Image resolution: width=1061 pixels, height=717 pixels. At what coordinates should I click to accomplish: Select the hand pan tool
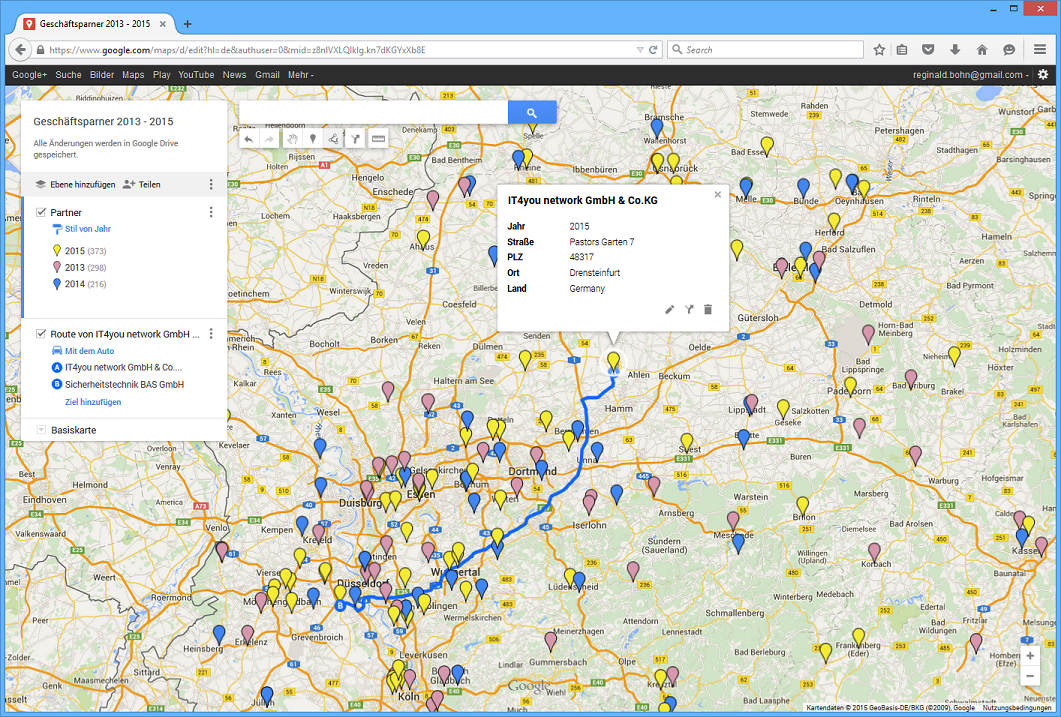coord(292,139)
